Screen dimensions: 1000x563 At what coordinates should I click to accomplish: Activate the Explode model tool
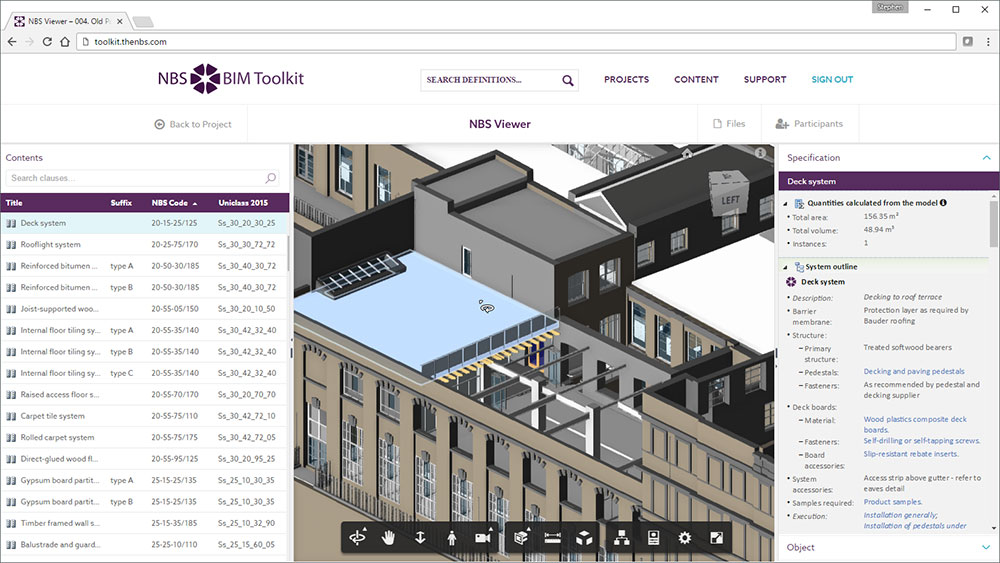584,537
